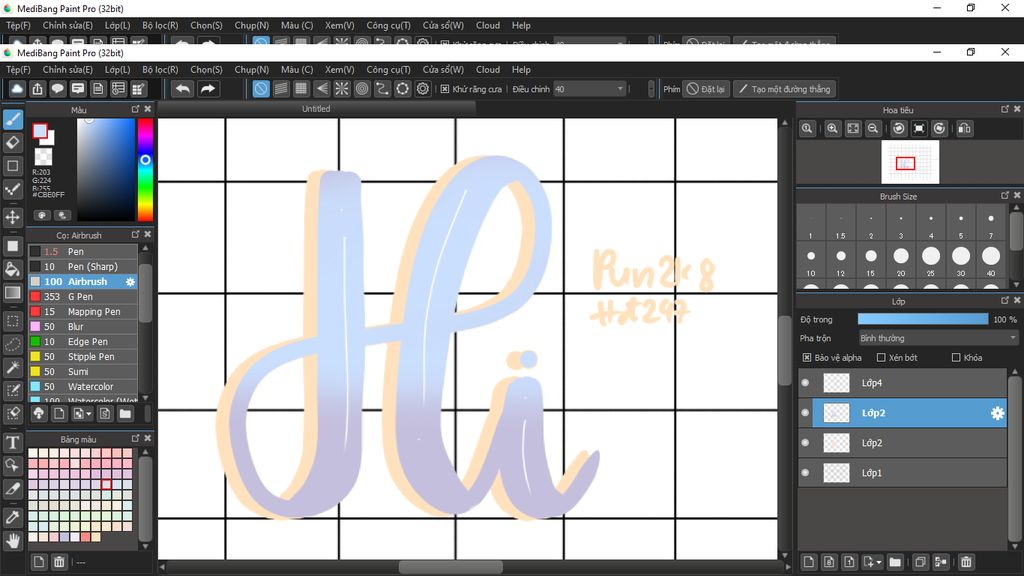Click the foreground color swatch

[40, 131]
